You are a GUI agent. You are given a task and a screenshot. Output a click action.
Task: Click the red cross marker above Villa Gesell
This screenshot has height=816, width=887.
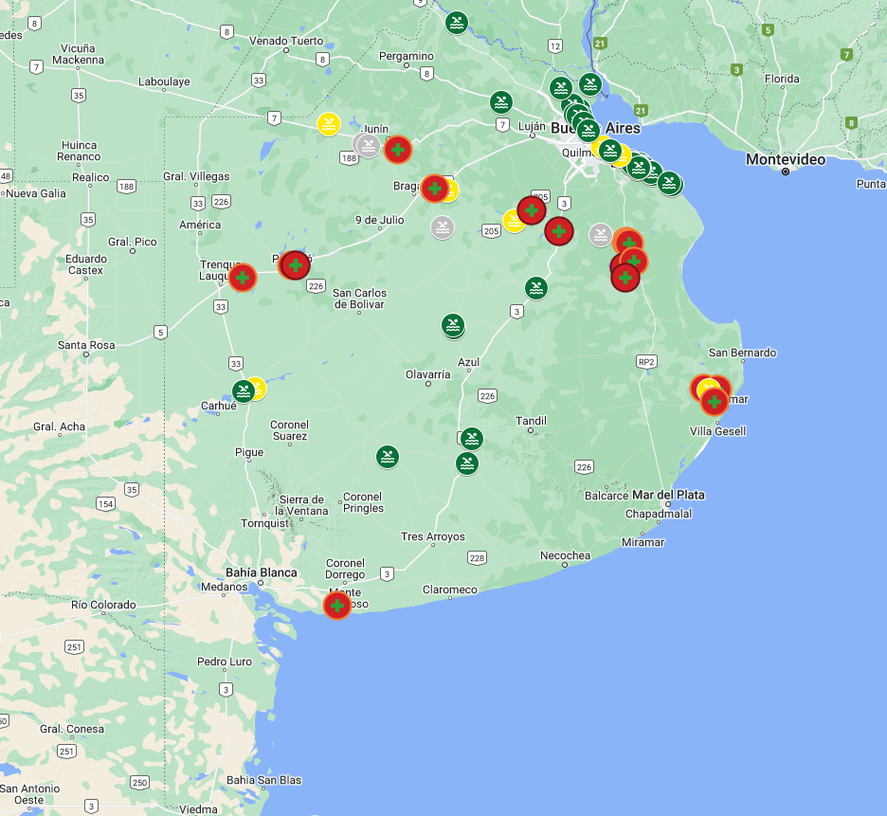tap(714, 402)
